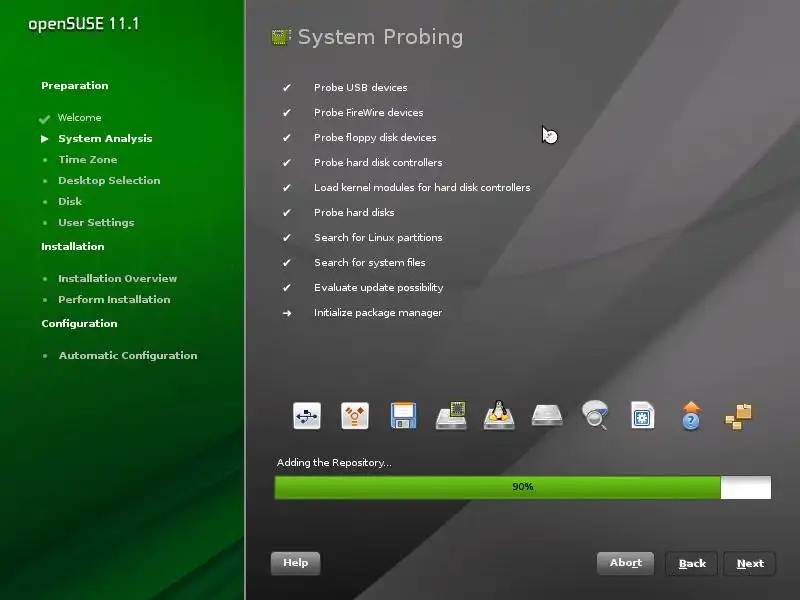Proceed with the Next button
The image size is (800, 600).
(750, 564)
